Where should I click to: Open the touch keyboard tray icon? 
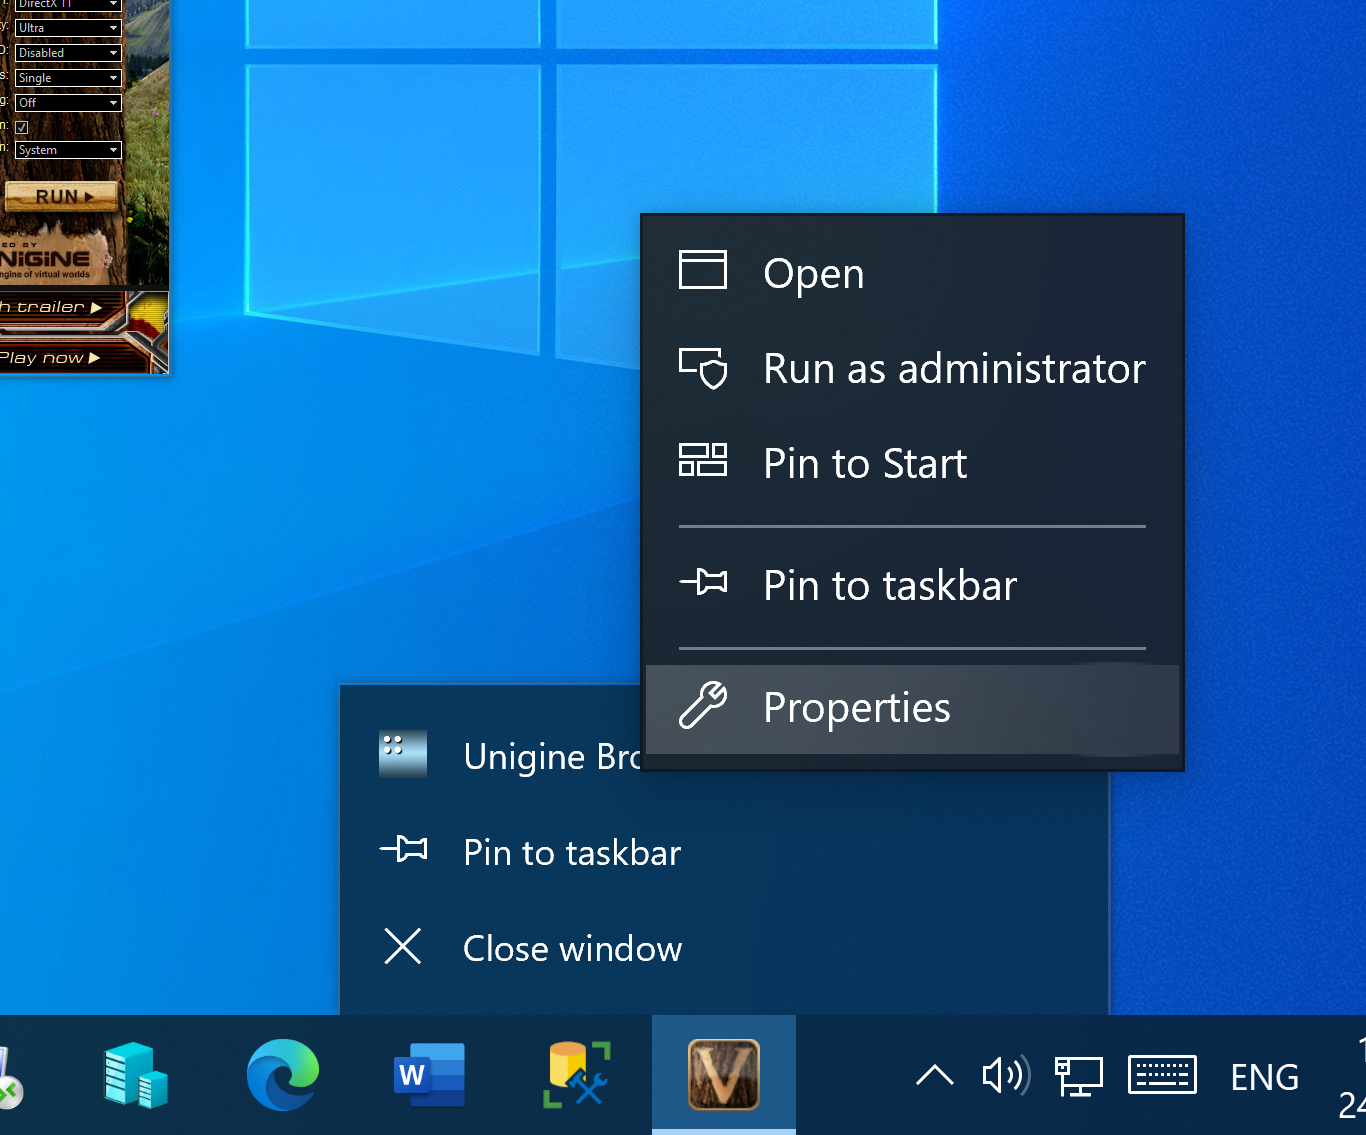pyautogui.click(x=1161, y=1076)
